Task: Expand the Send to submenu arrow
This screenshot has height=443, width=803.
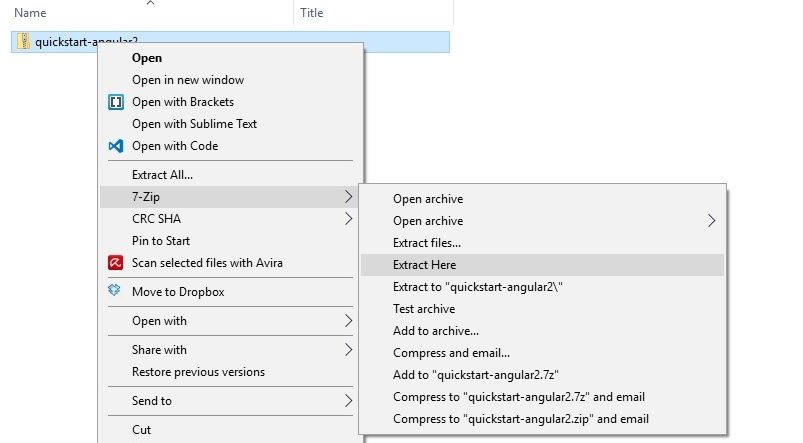Action: tap(348, 401)
